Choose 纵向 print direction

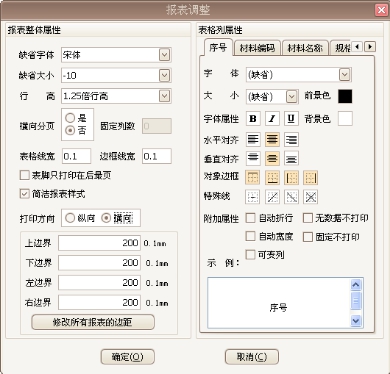pos(70,218)
